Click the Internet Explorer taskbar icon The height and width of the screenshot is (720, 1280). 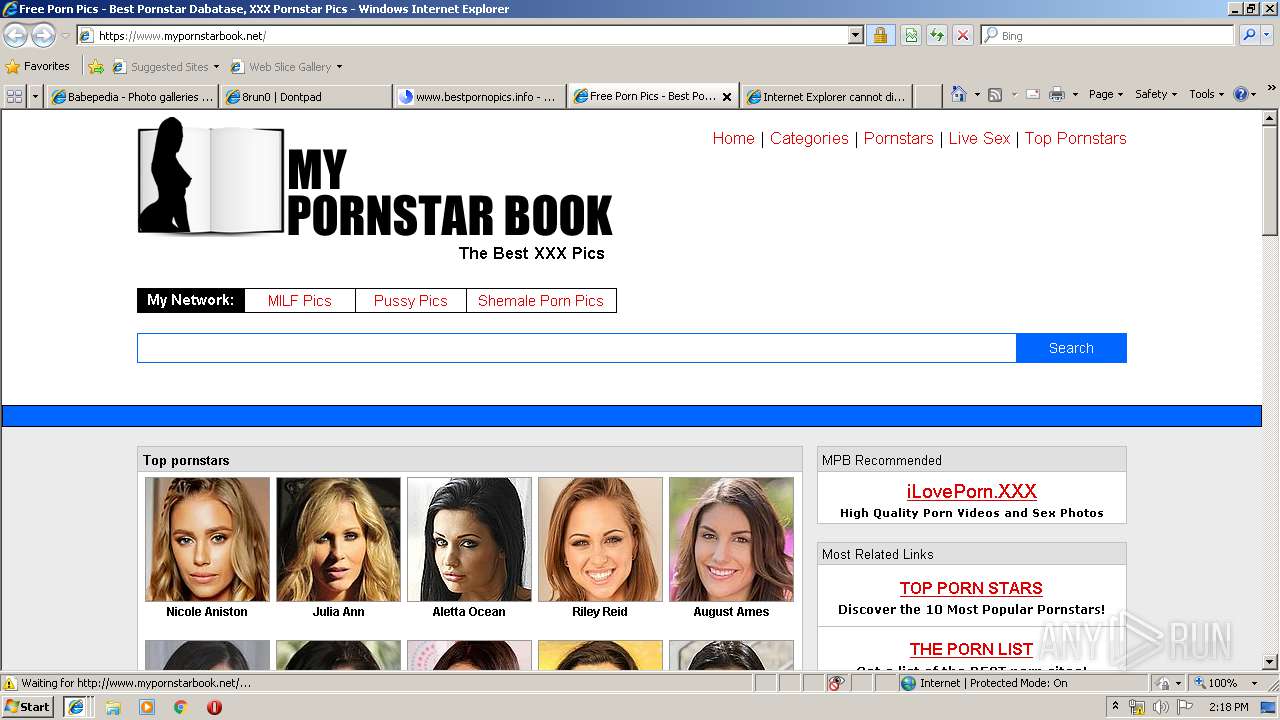click(75, 707)
